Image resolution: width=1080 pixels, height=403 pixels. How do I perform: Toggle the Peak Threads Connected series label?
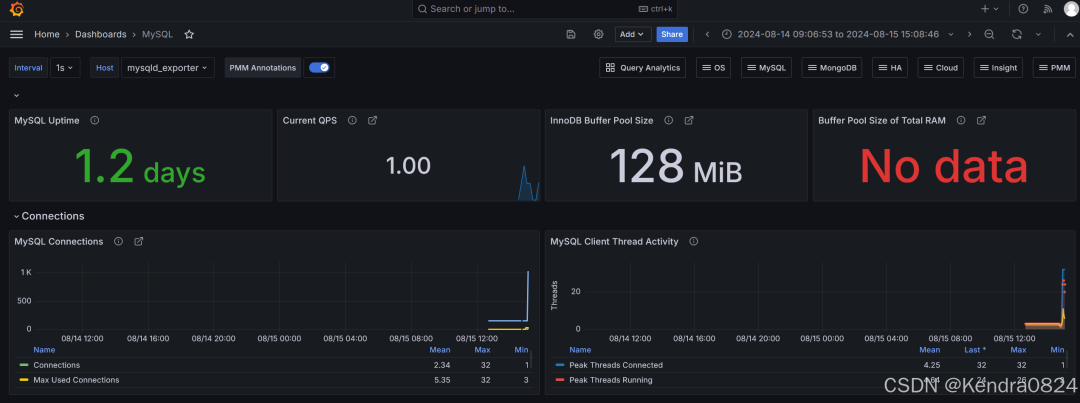tap(616, 365)
